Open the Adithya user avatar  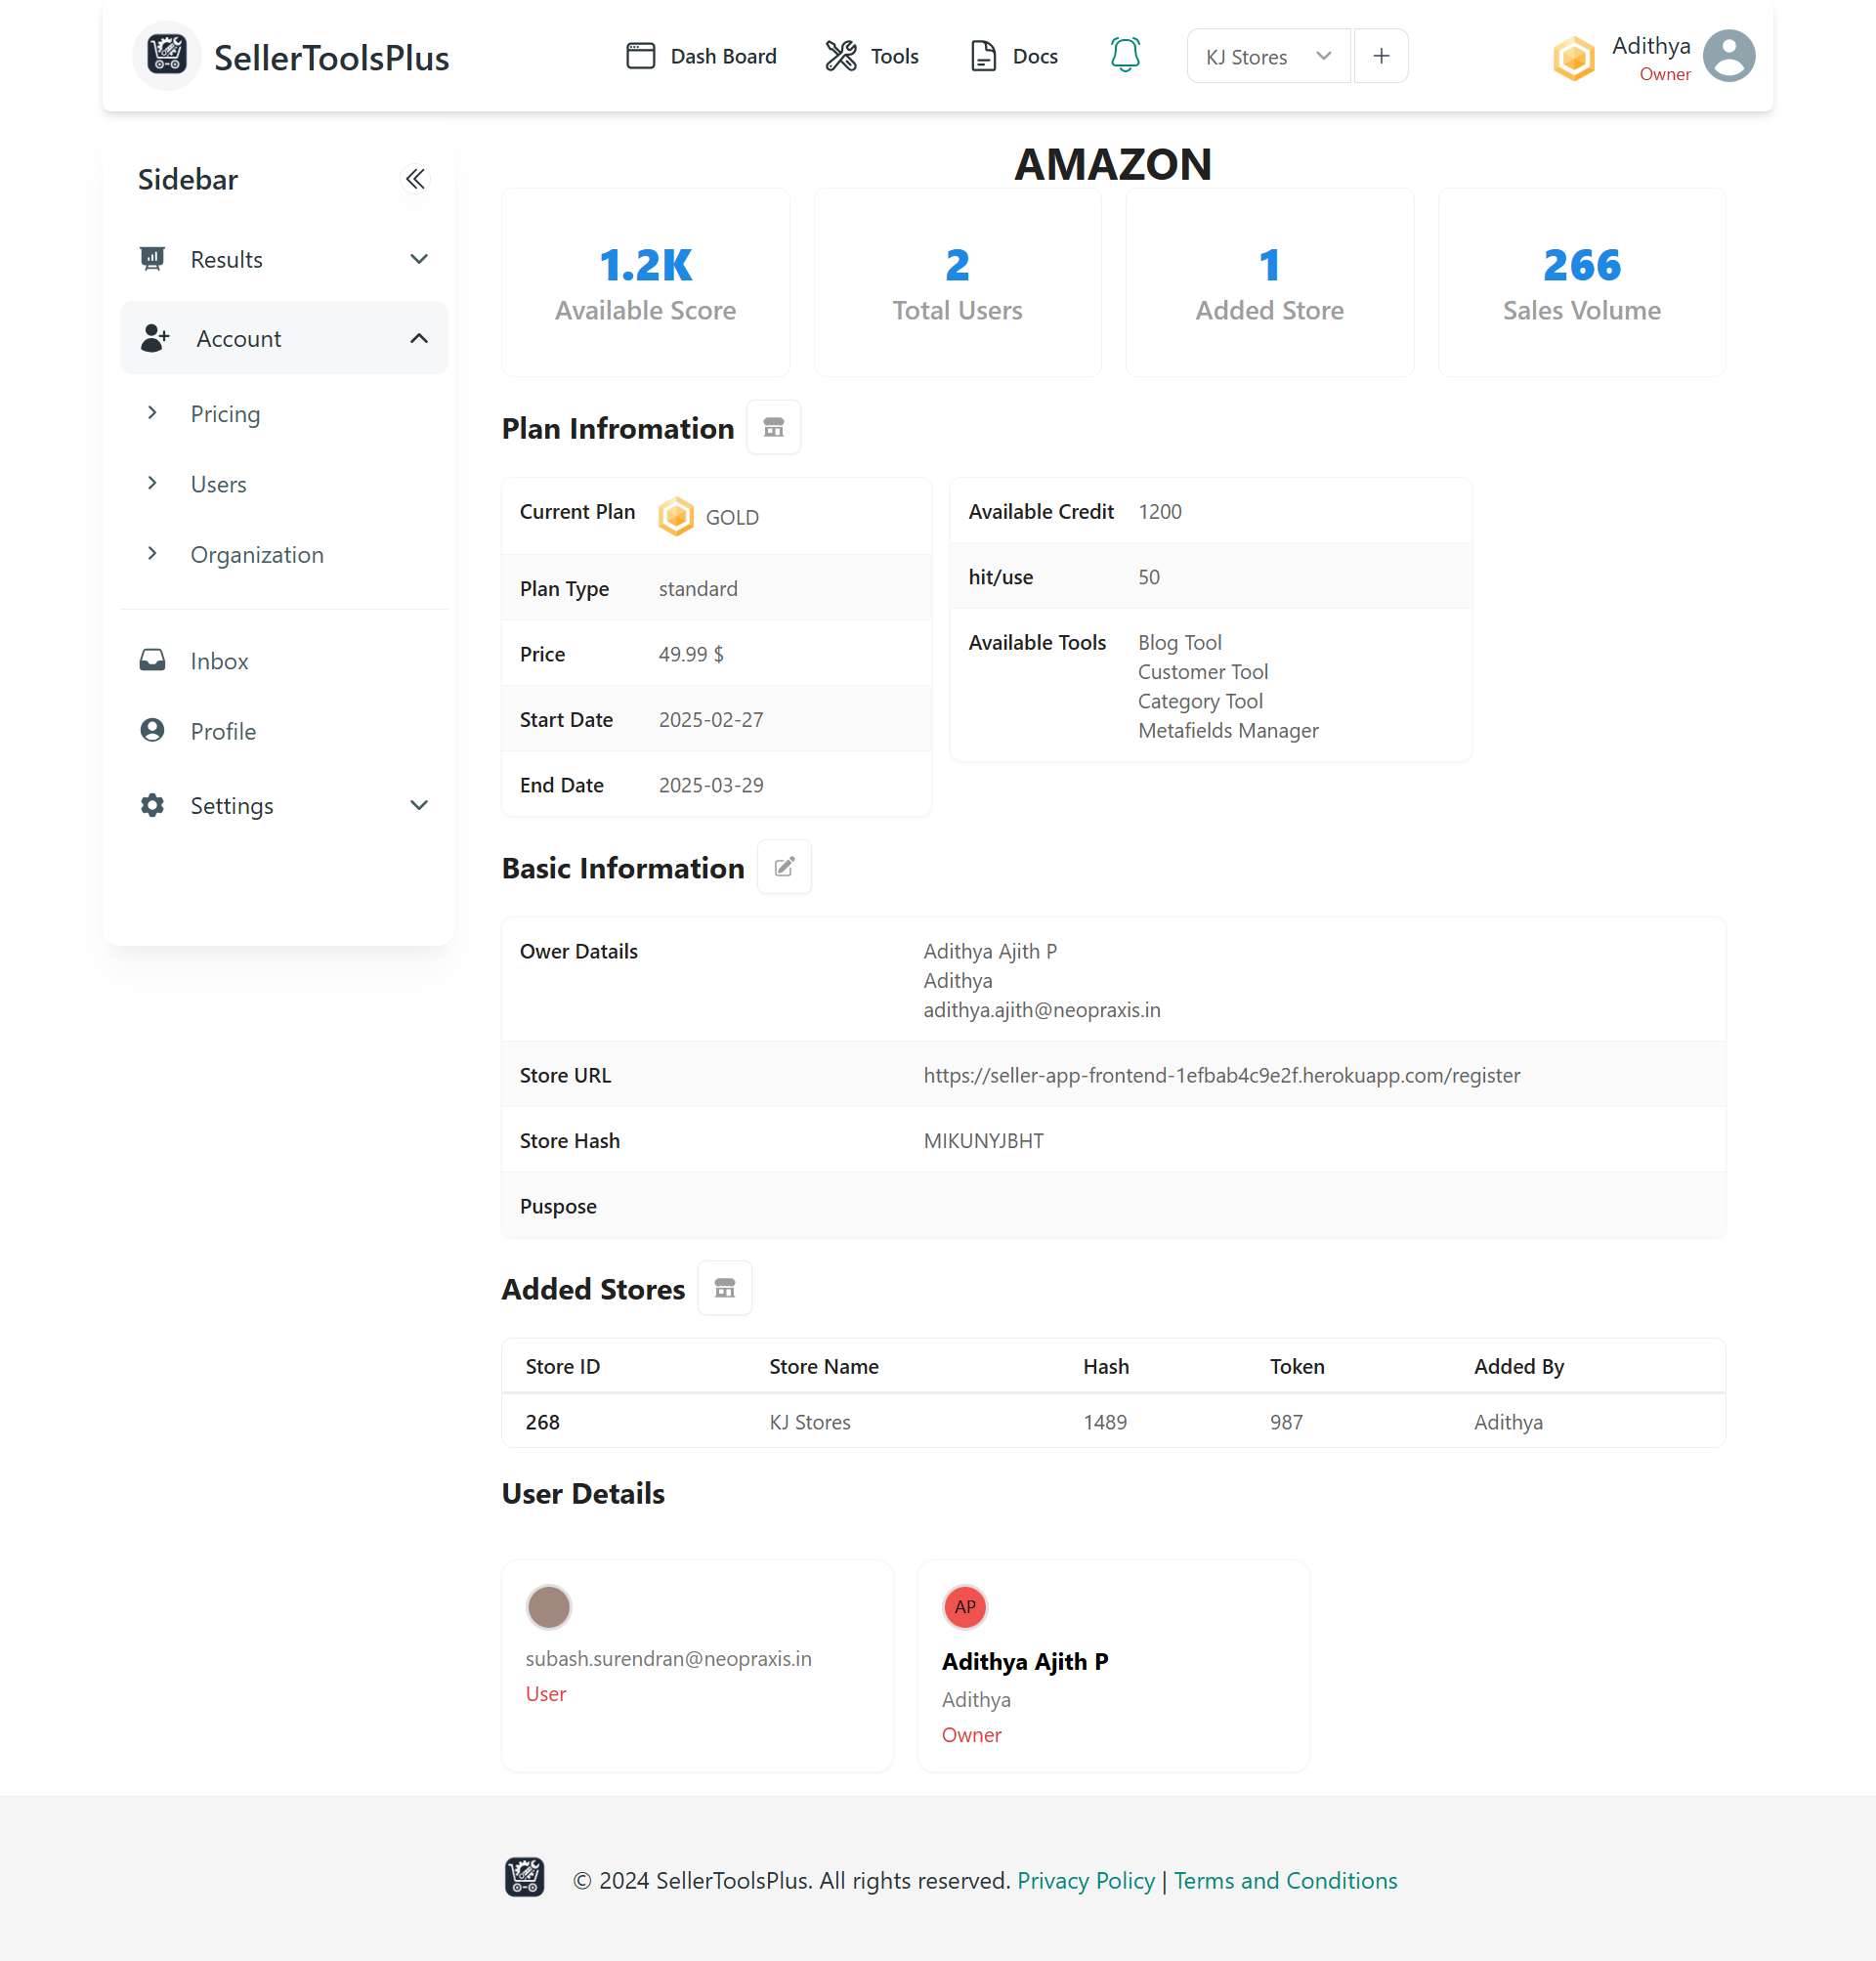(x=1729, y=56)
